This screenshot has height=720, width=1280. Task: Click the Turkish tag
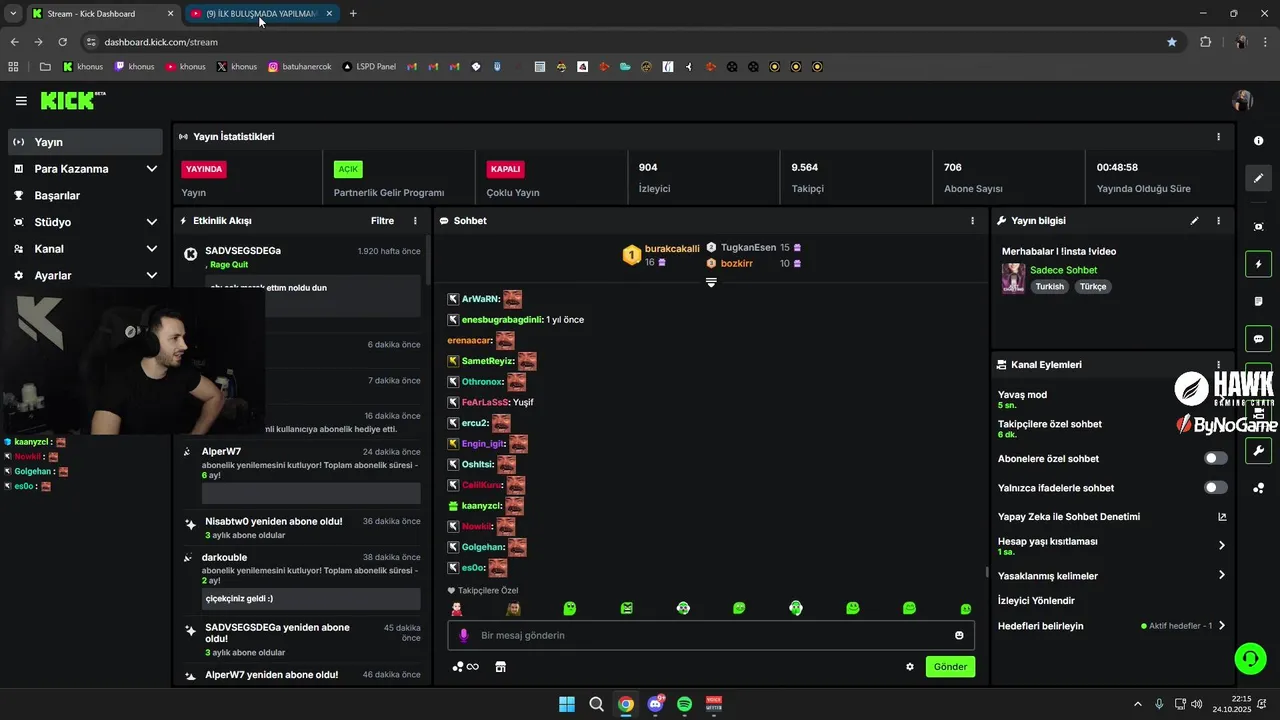(1050, 287)
